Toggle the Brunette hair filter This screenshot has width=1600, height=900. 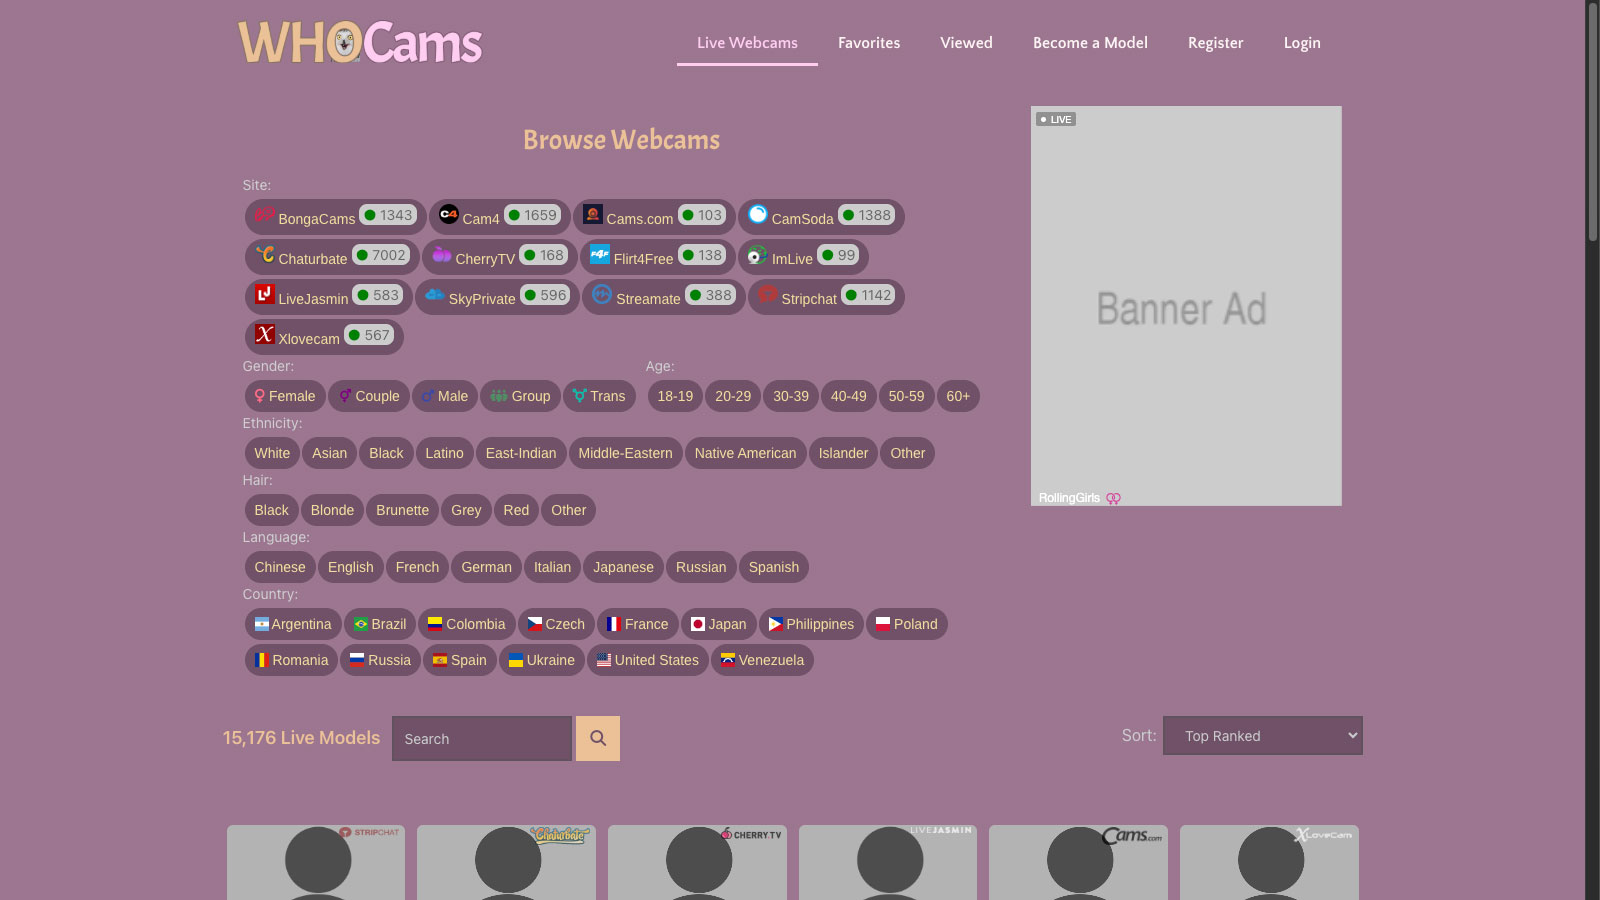coord(402,510)
